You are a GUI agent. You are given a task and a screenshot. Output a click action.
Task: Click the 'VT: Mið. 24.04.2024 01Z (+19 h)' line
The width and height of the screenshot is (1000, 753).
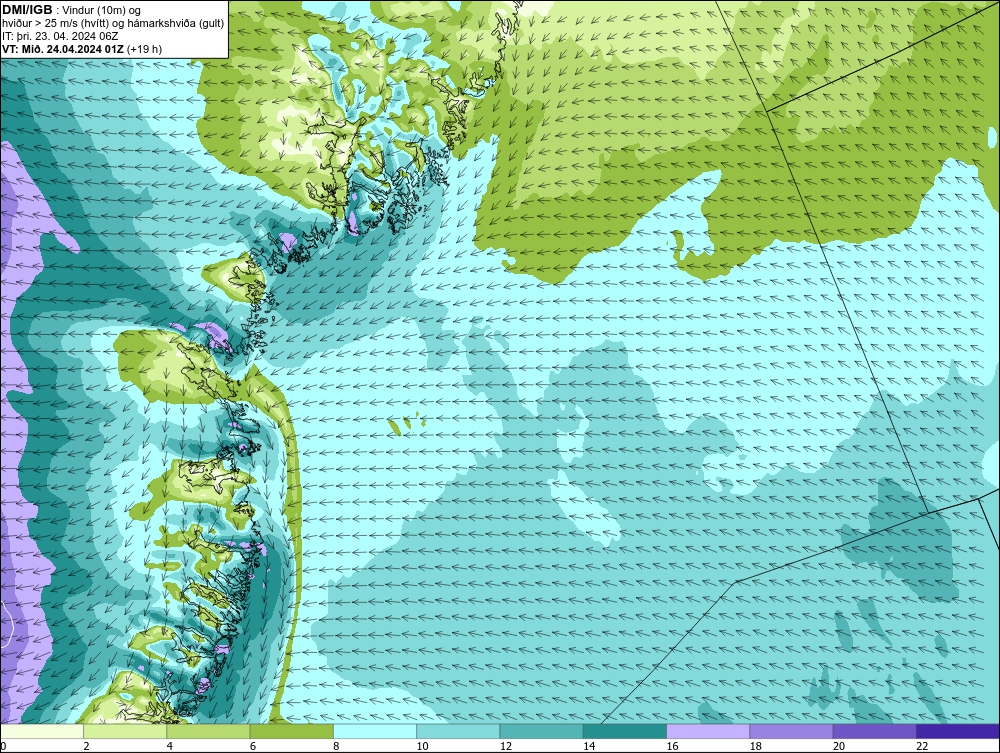82,49
